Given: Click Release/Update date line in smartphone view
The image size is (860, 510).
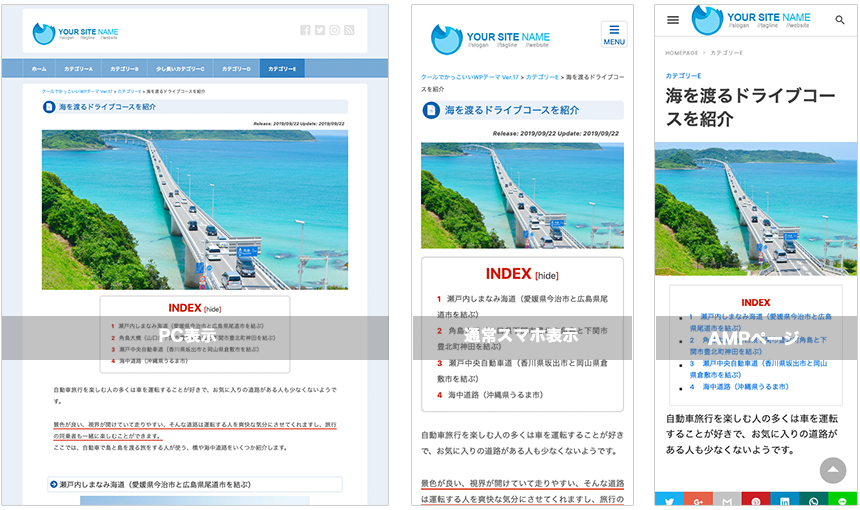Looking at the screenshot, I should coord(556,133).
